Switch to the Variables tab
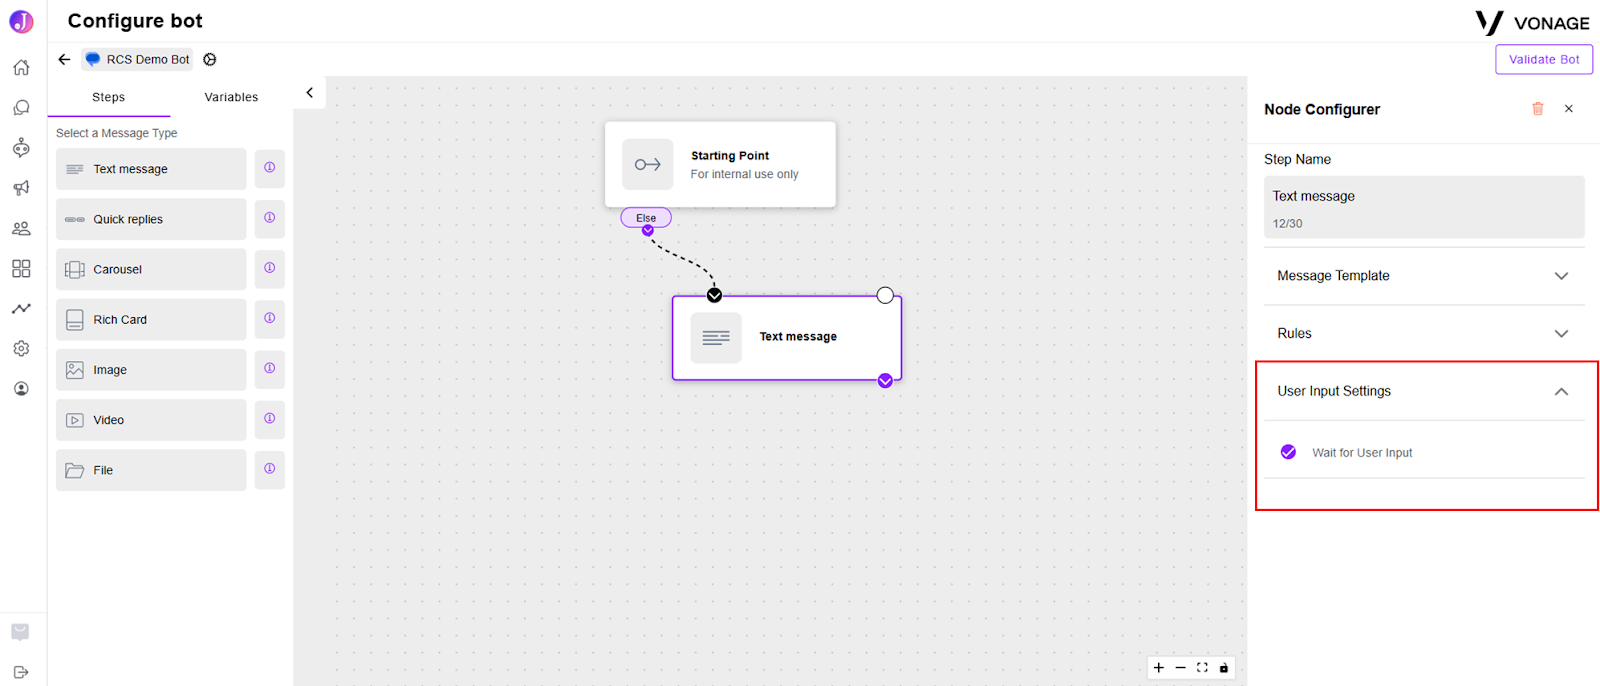 click(231, 97)
